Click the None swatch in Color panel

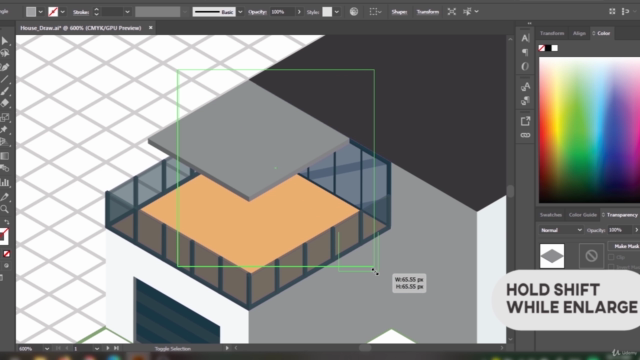coord(542,48)
